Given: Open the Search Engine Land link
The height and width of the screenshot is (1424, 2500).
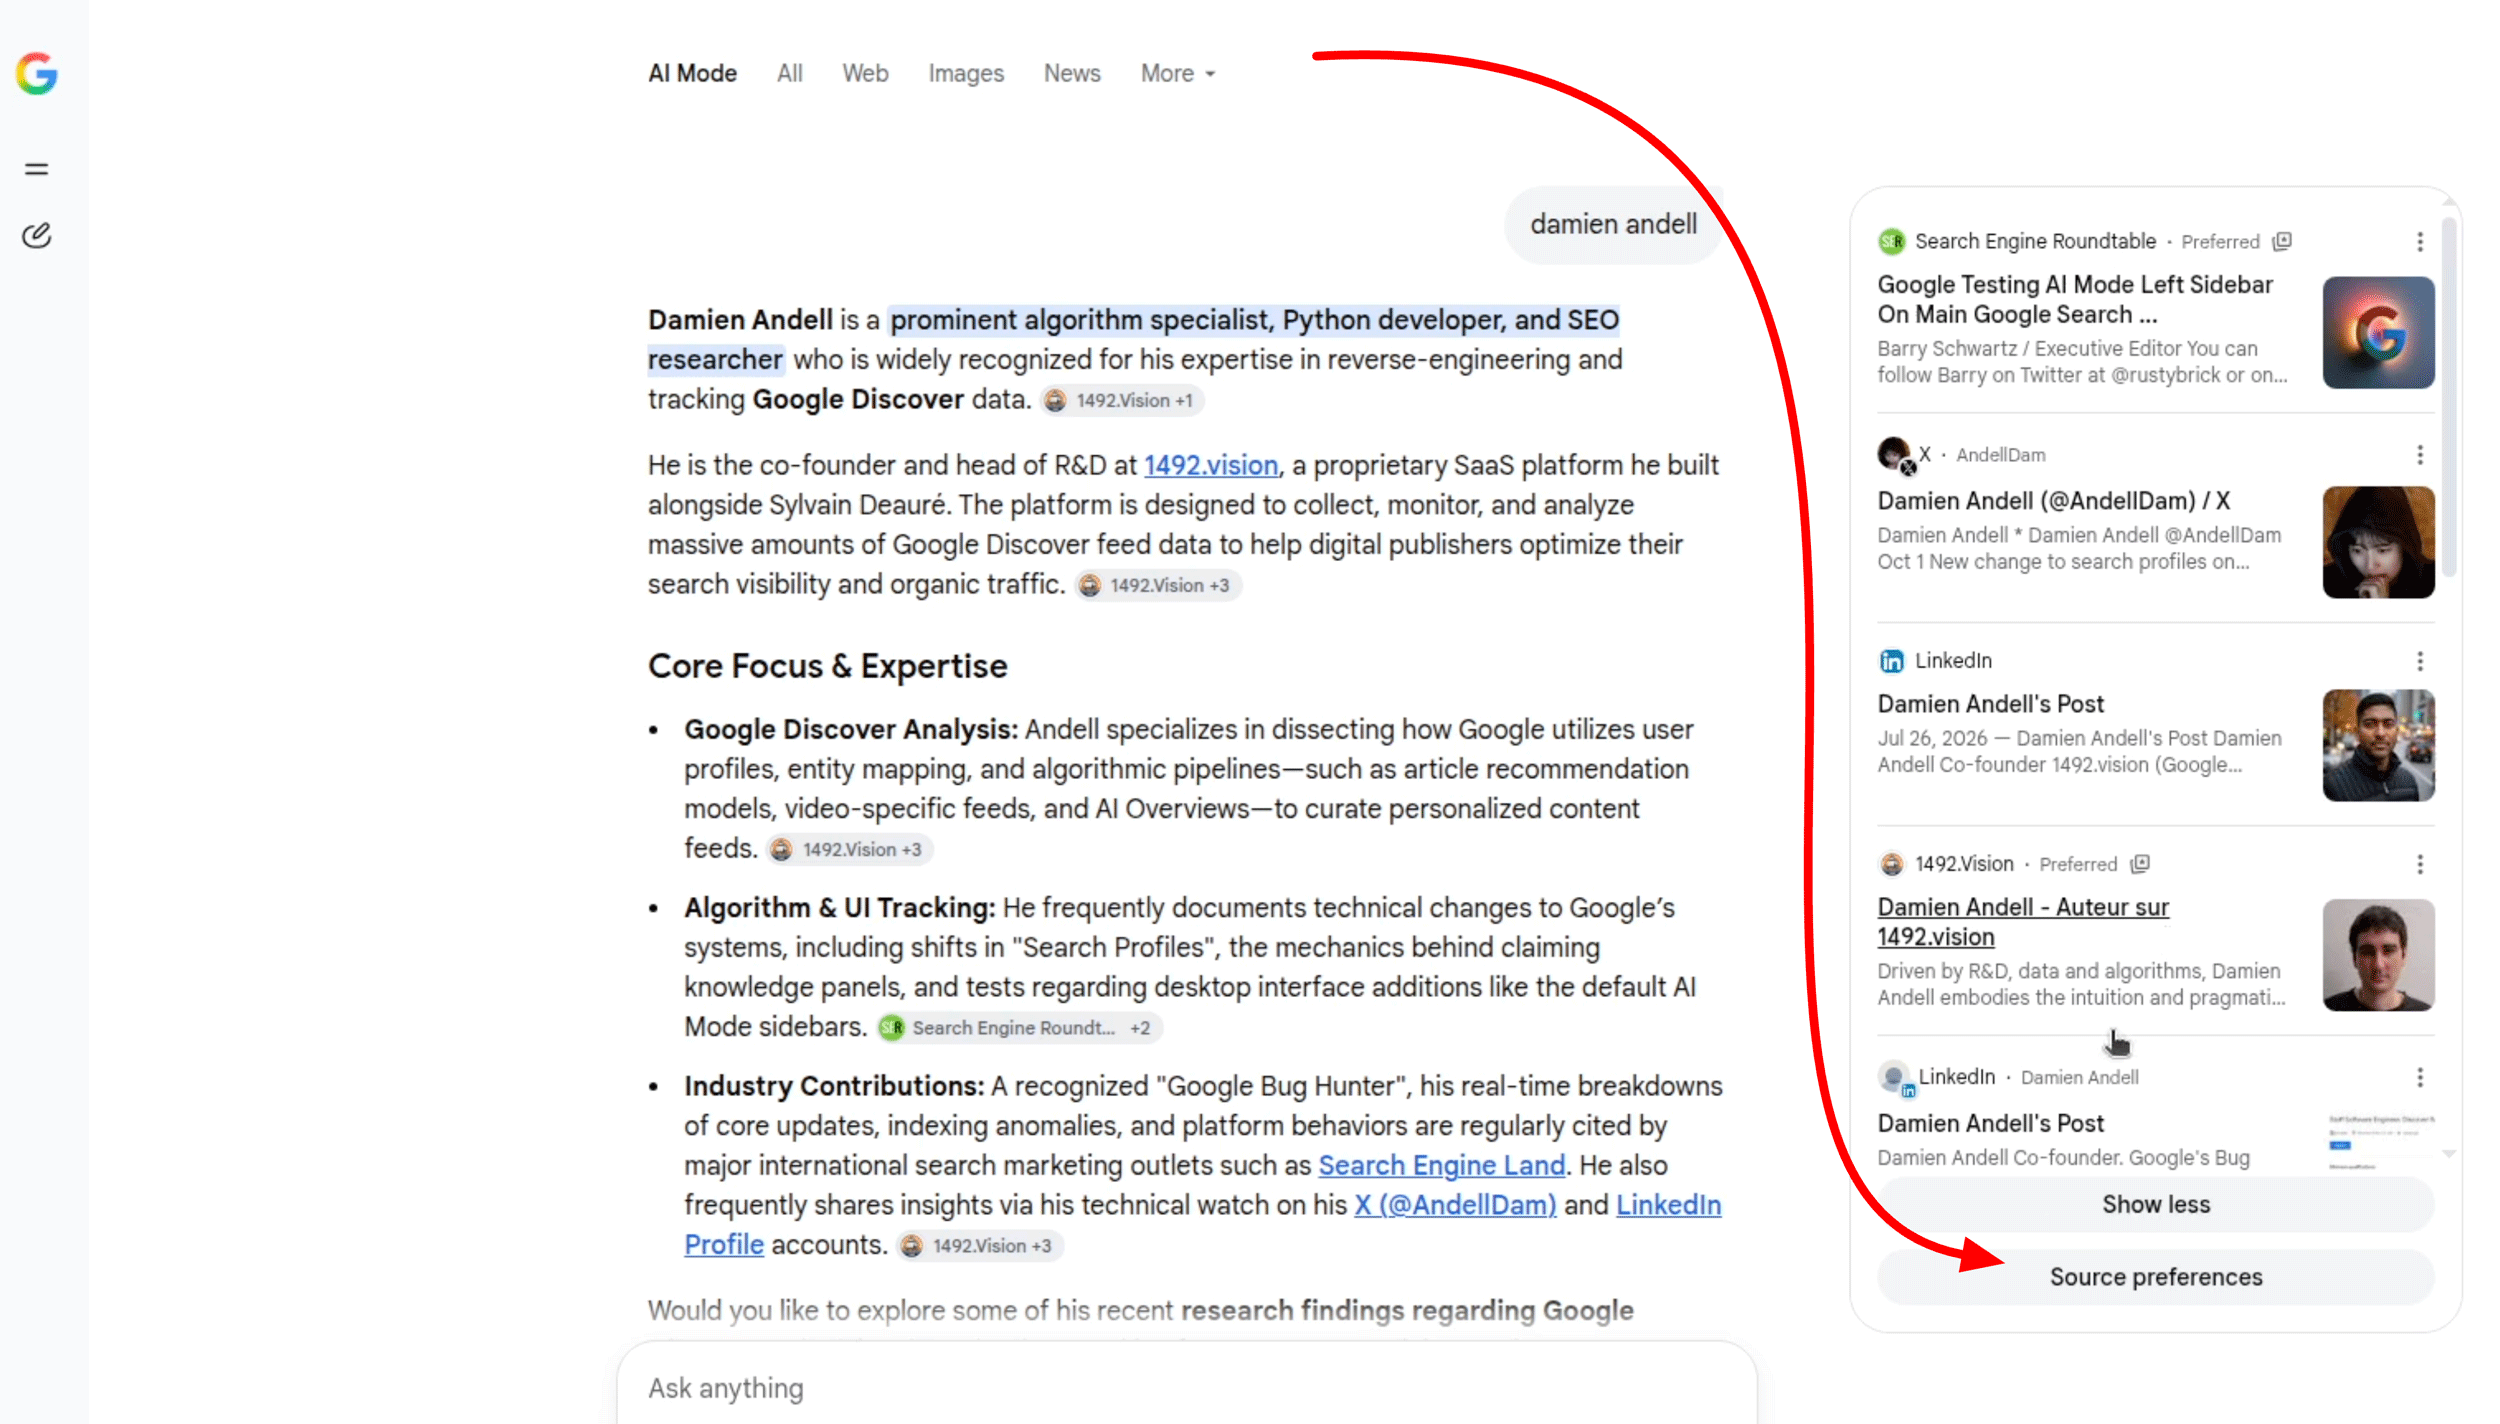Looking at the screenshot, I should (1441, 1165).
